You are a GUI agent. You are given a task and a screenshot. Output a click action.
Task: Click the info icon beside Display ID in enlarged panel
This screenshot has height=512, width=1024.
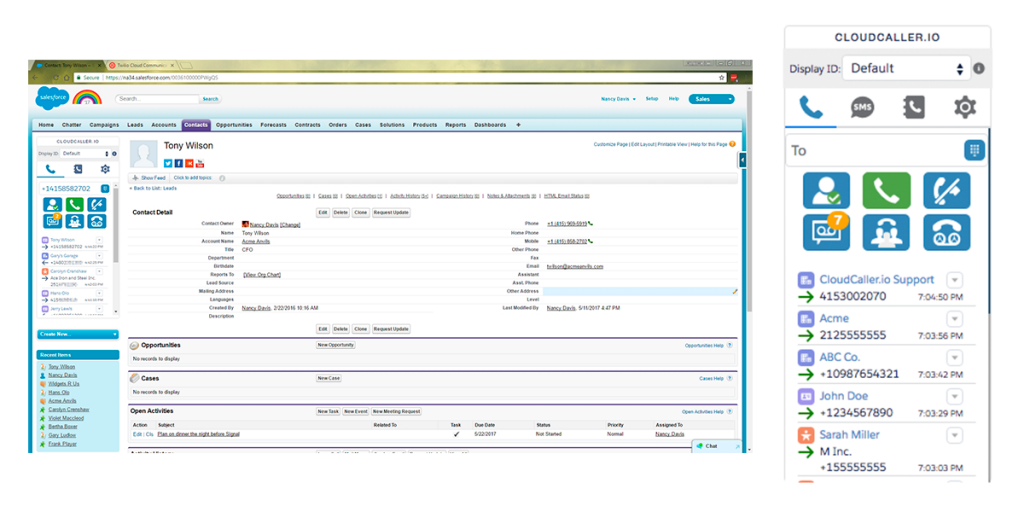coord(979,69)
